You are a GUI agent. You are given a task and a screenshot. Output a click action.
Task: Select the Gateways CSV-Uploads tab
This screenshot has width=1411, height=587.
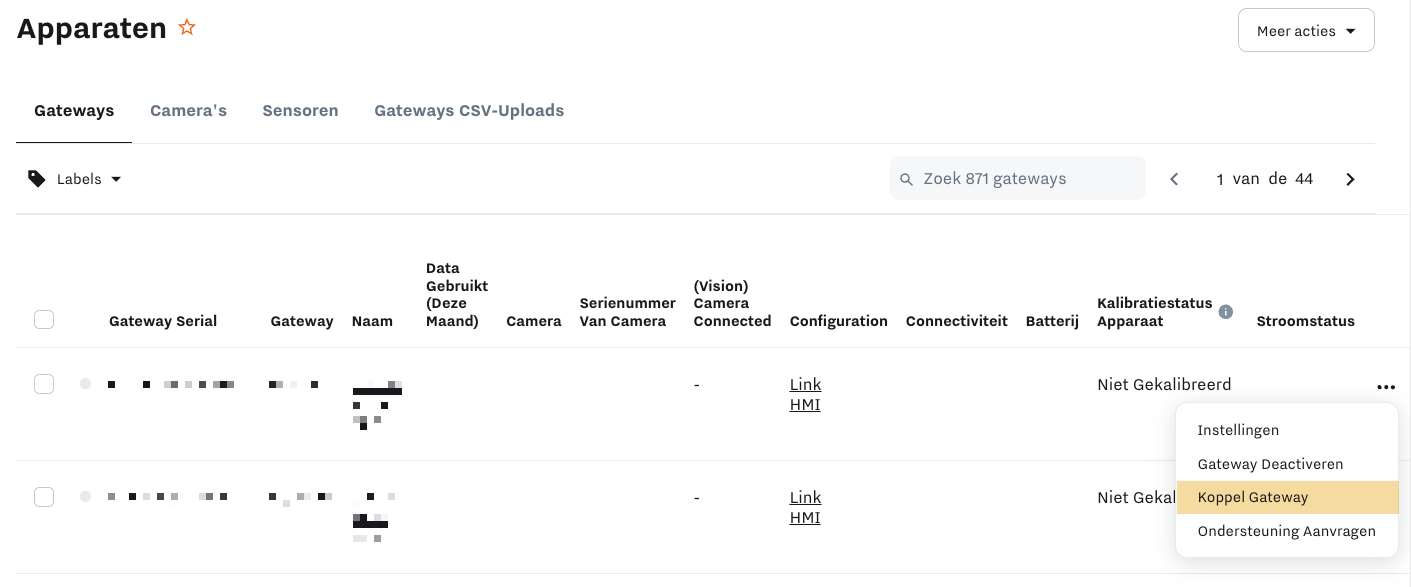coord(469,111)
